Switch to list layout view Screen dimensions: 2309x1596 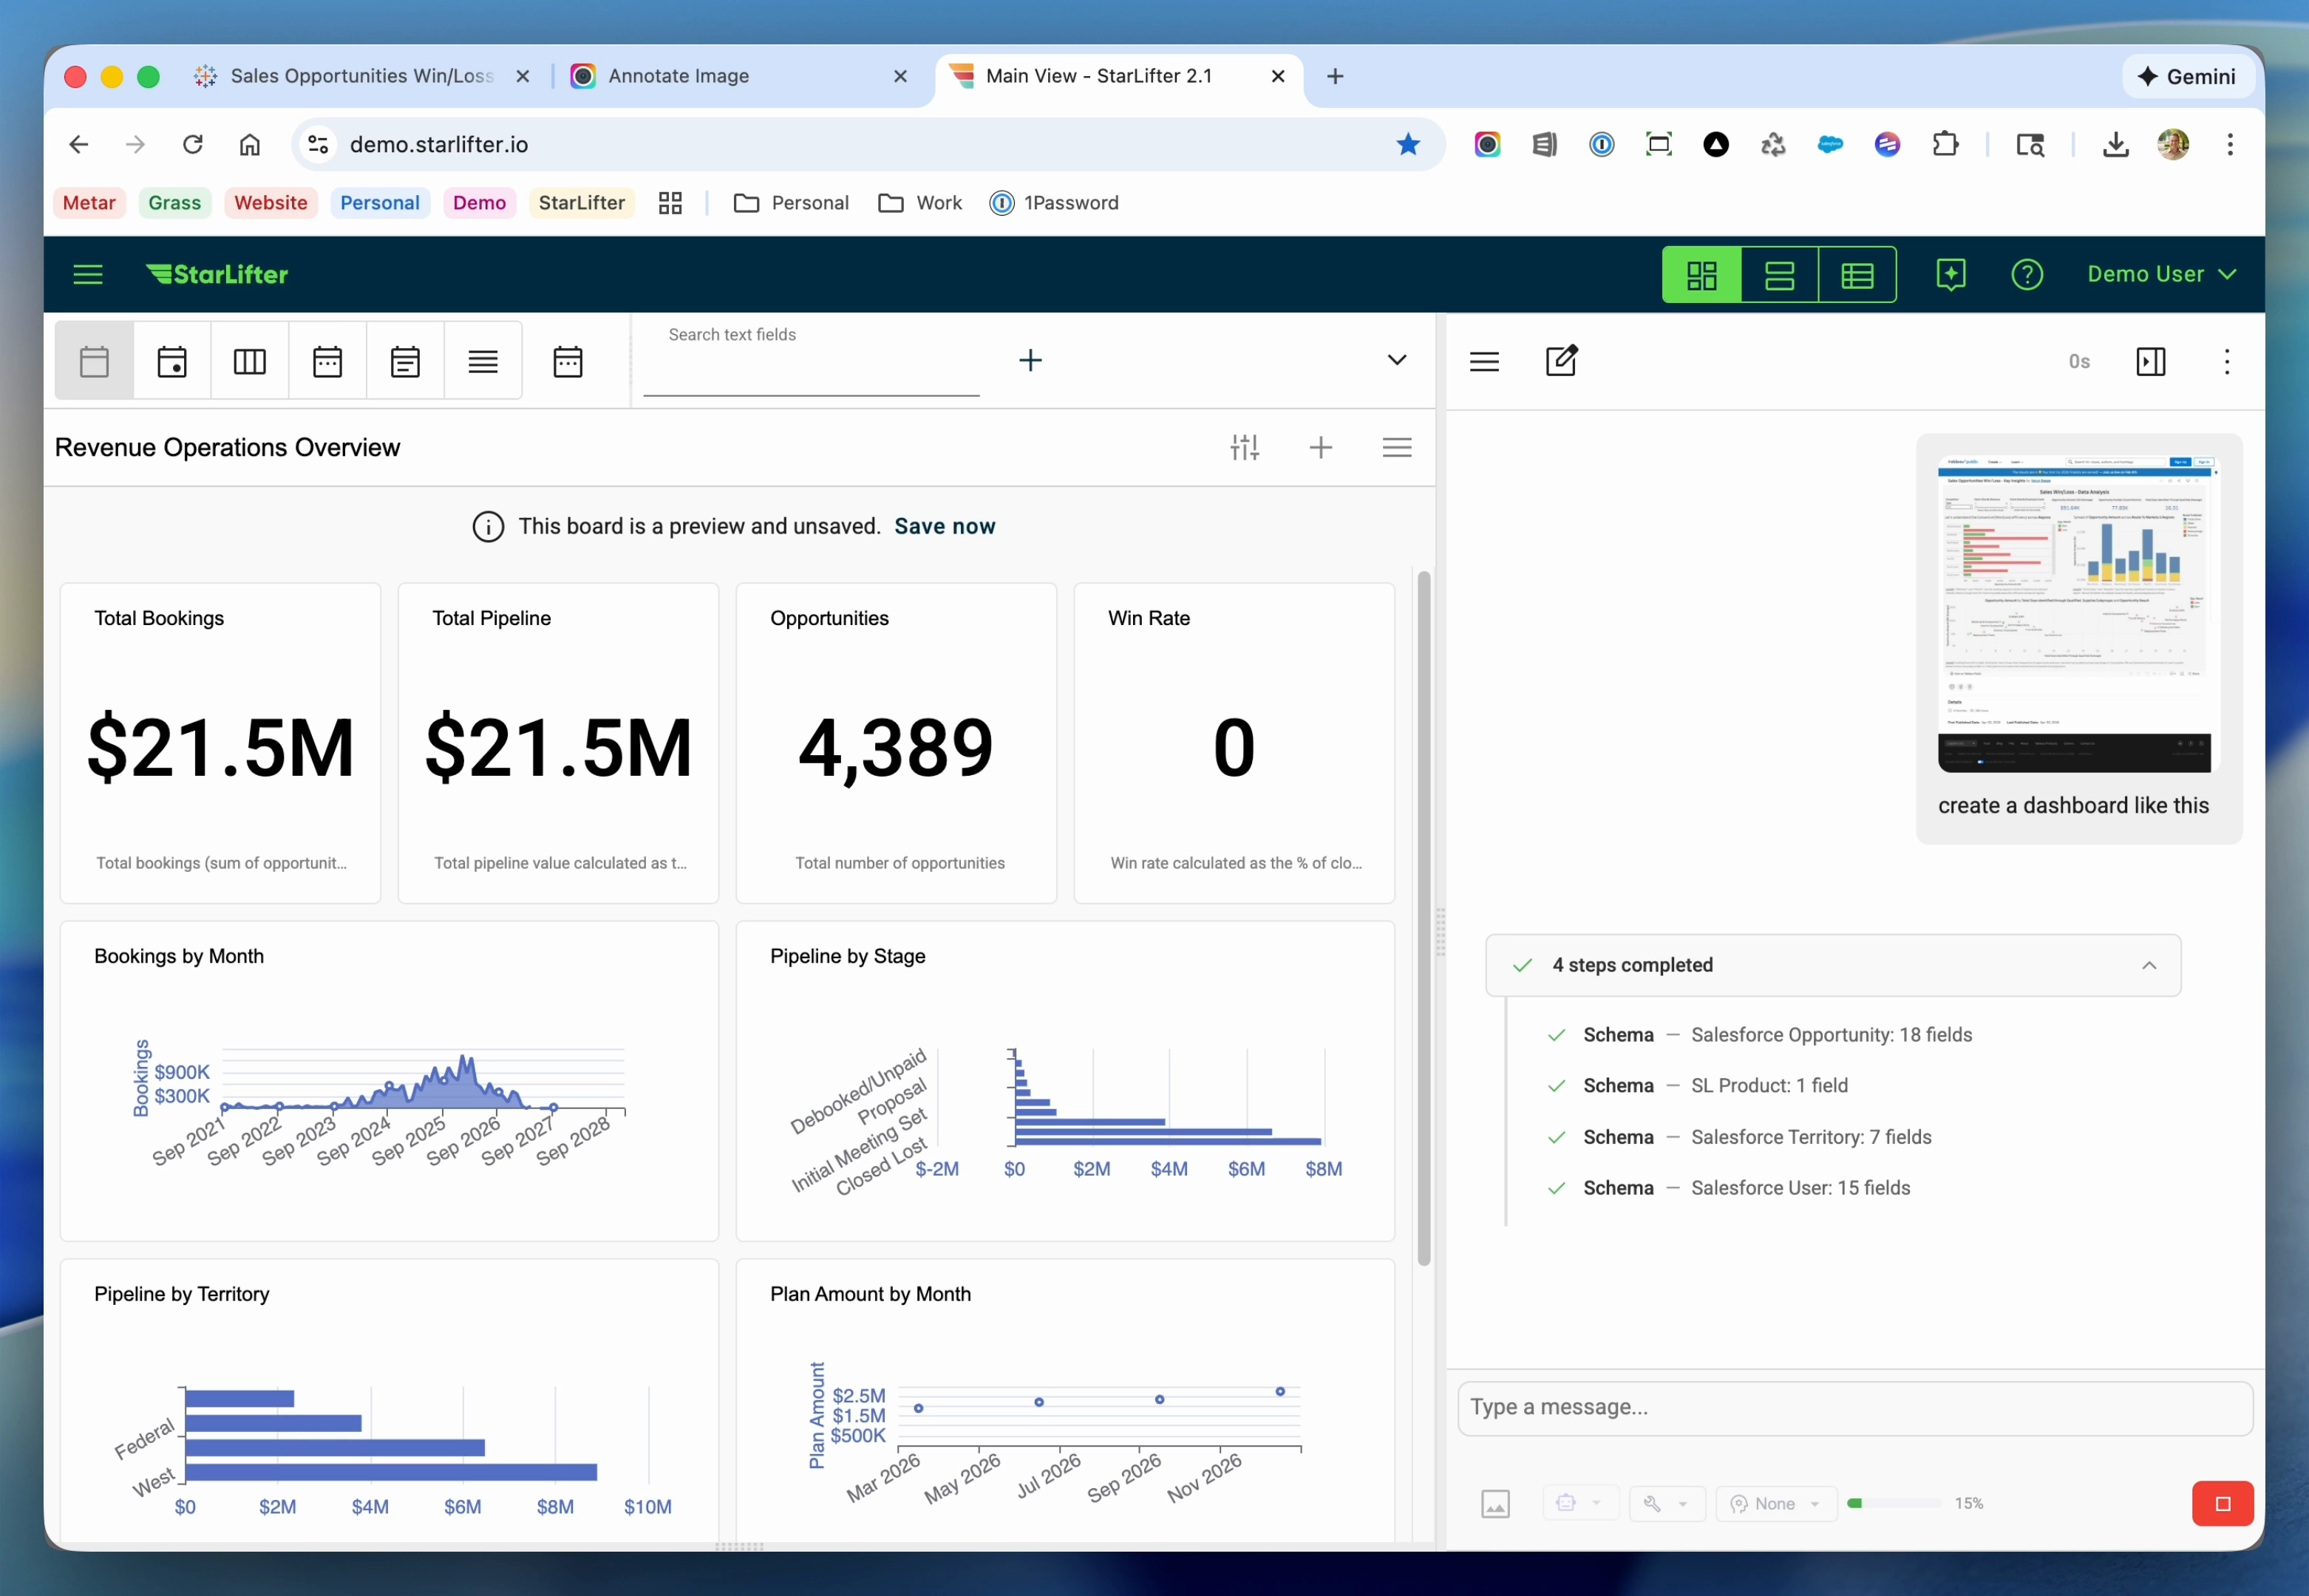pyautogui.click(x=1780, y=274)
